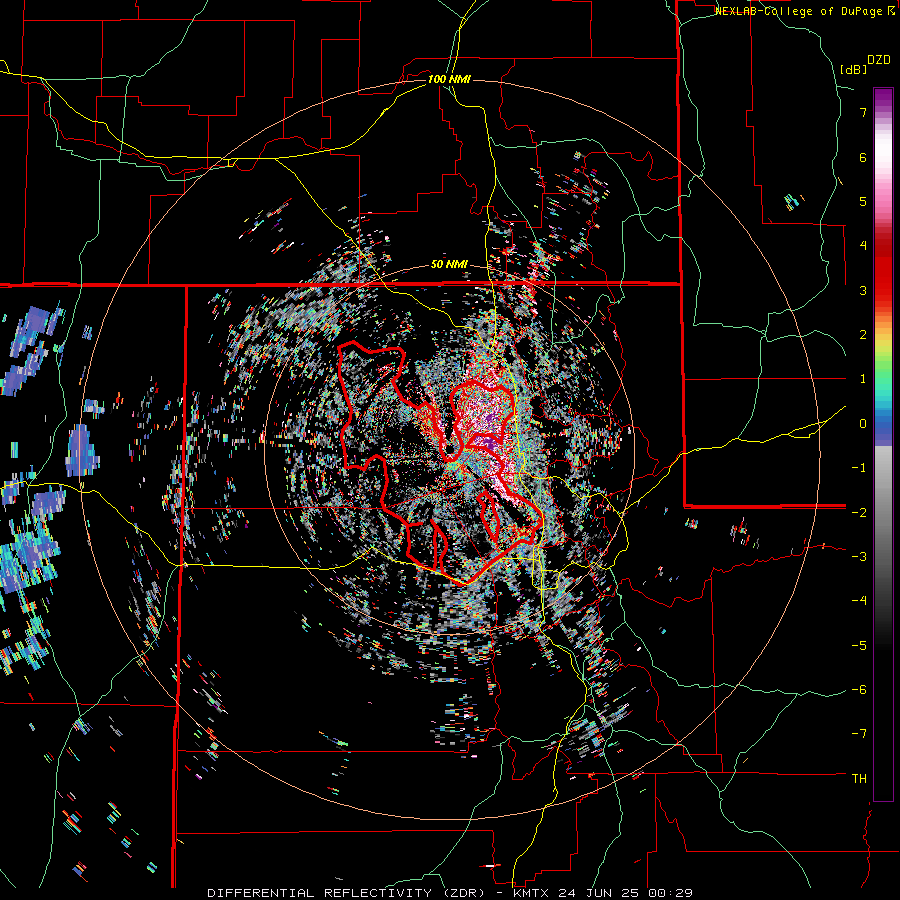The height and width of the screenshot is (900, 900).
Task: Click the -1 value on the colorbar scale
Action: point(859,468)
